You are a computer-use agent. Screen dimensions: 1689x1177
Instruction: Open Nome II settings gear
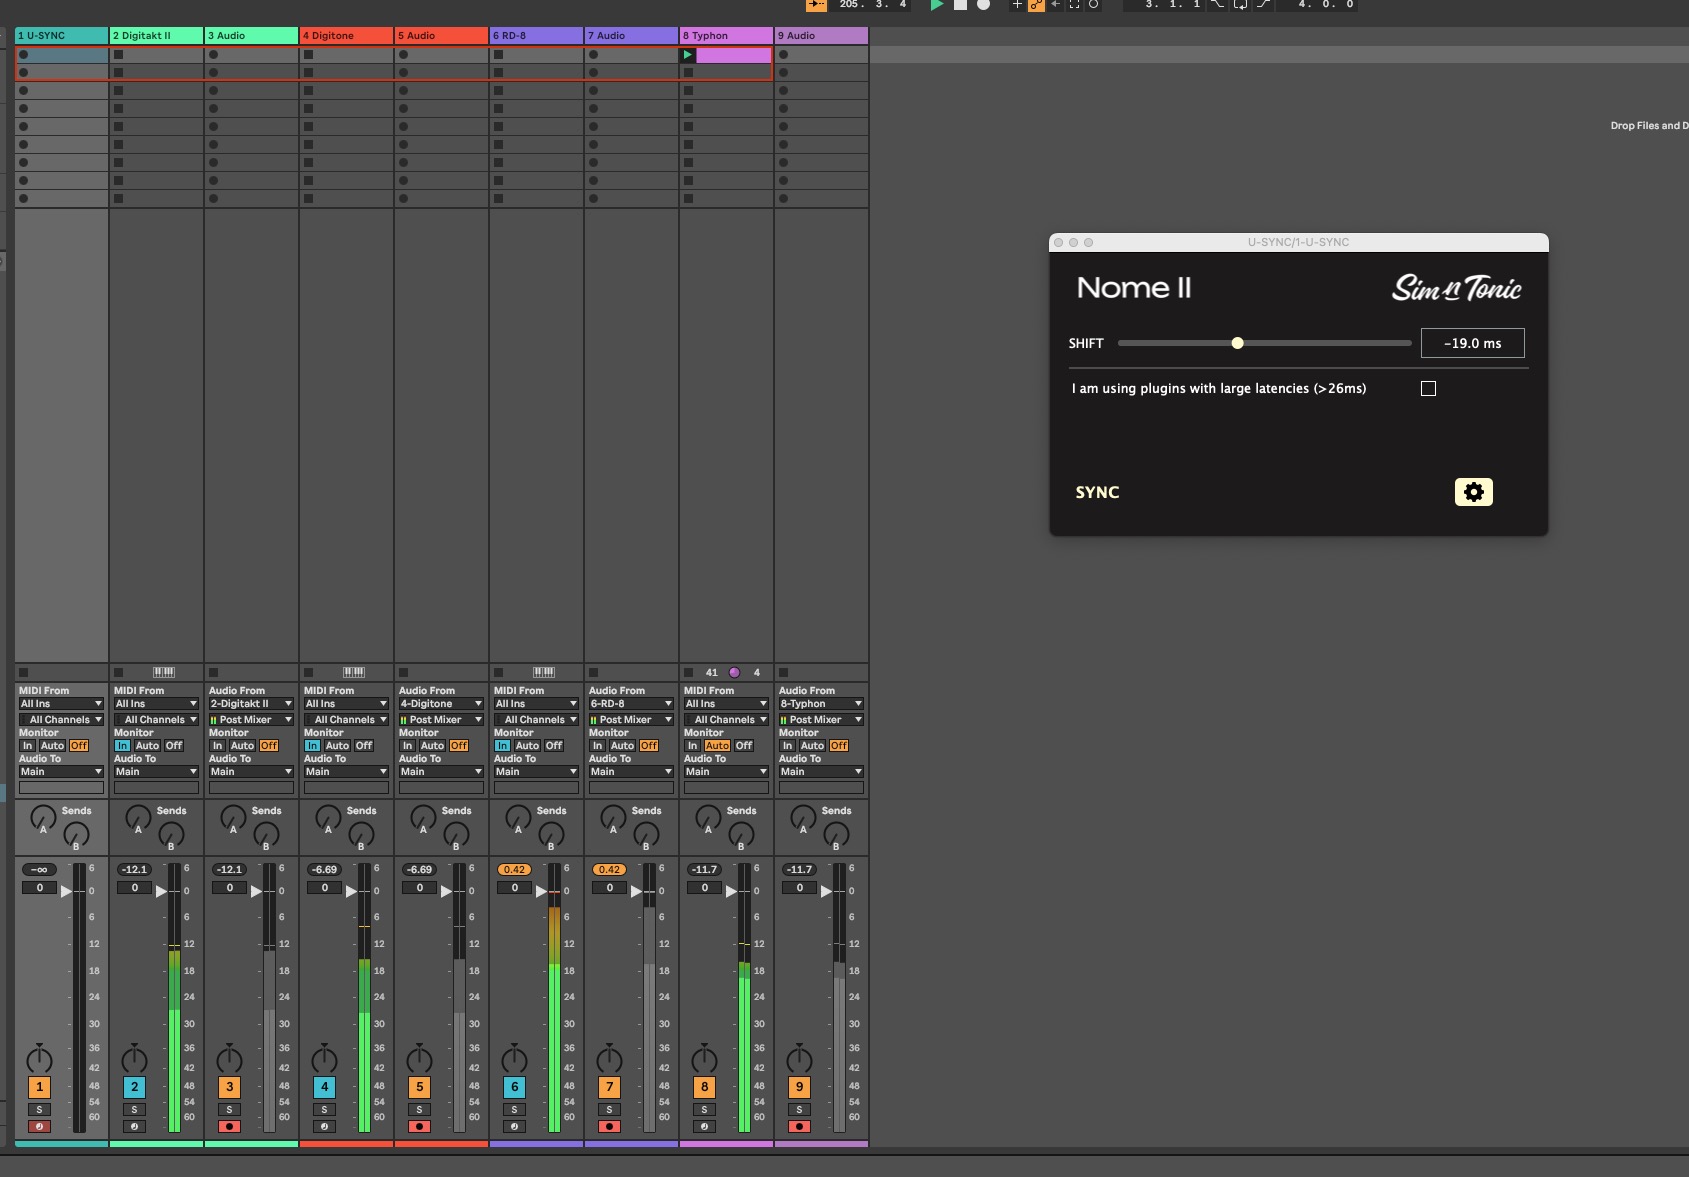pos(1473,492)
